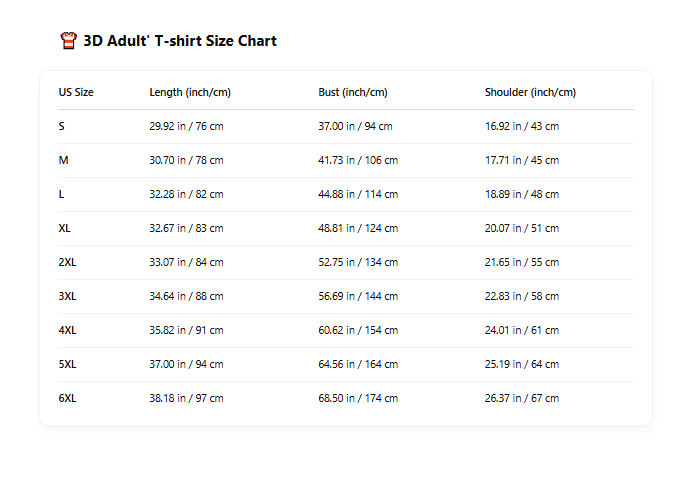
Task: Click the Bust (inch/cm) column header
Action: (x=353, y=92)
